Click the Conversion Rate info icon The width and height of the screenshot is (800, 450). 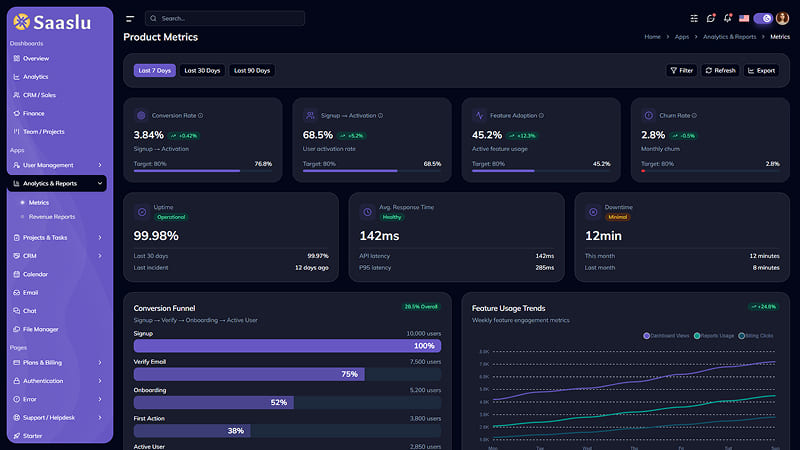click(201, 116)
